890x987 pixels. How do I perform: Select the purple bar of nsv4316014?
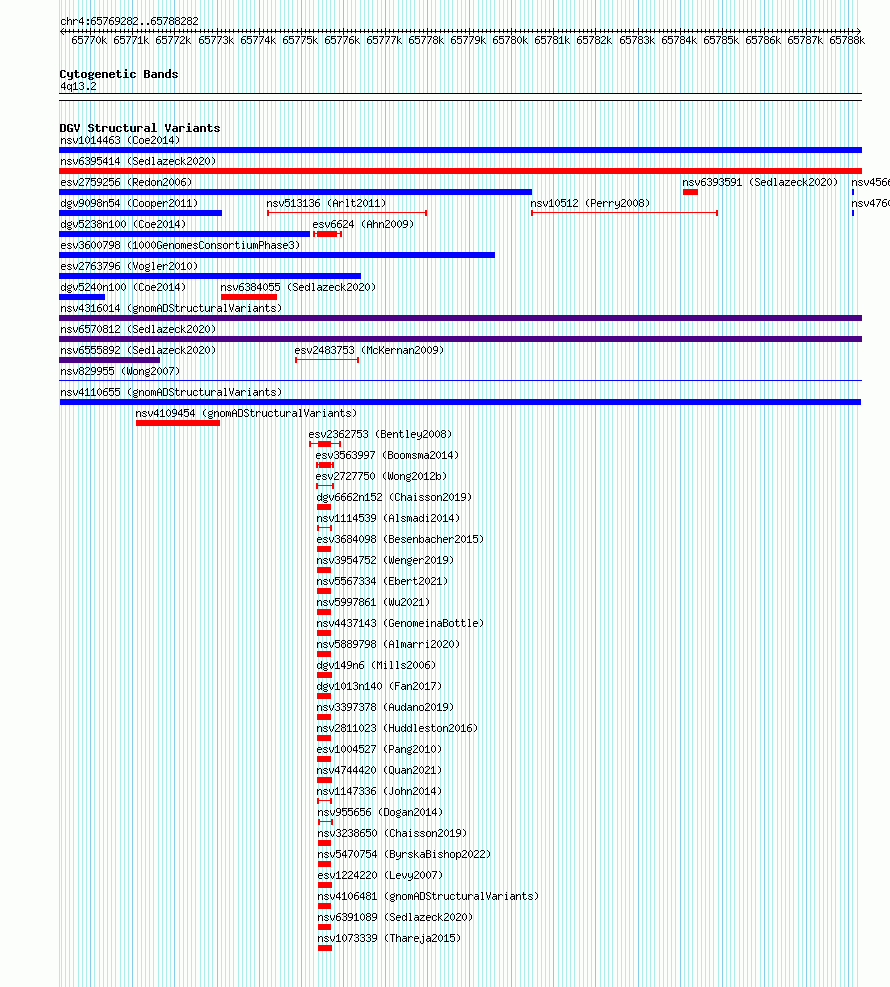pos(460,318)
